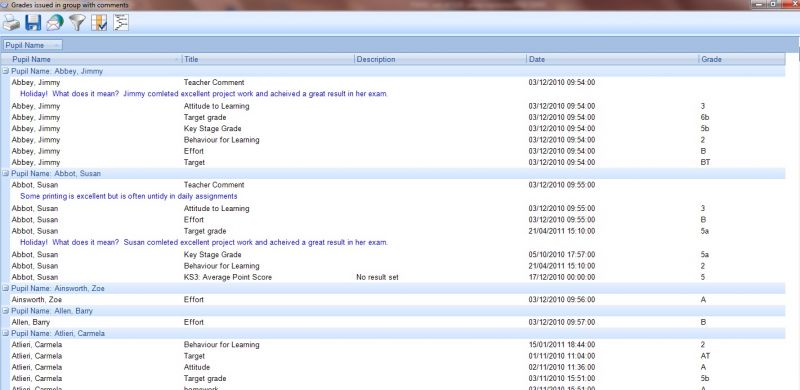
Task: Click date '15/01/2011 18:44:00'
Action: point(562,345)
